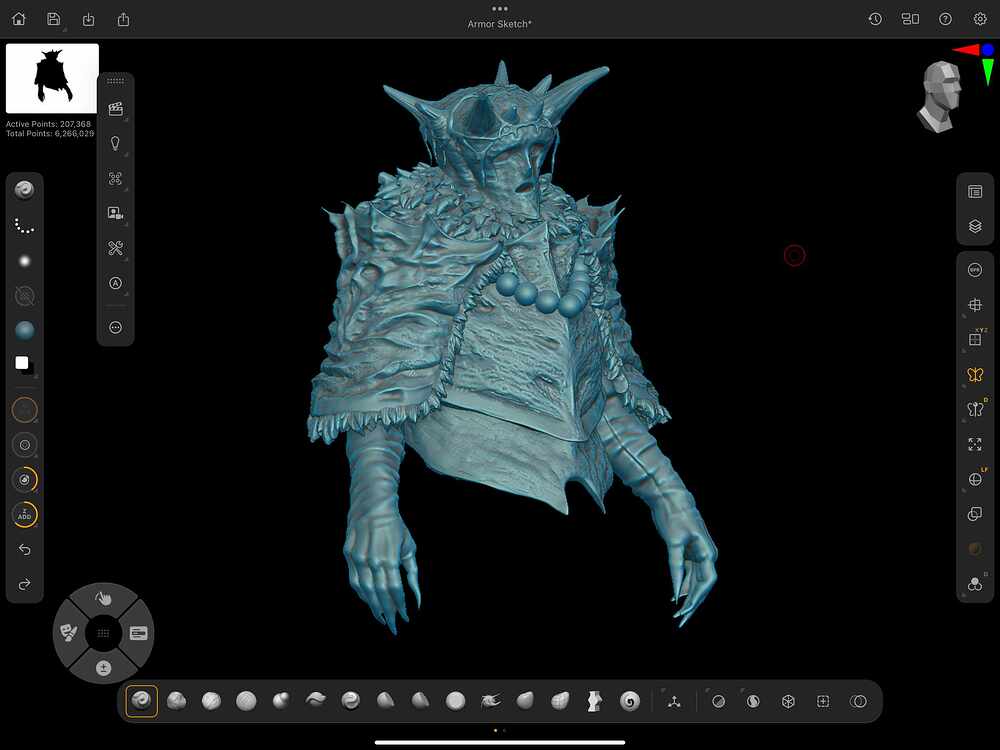Viewport: 1000px width, 750px height.
Task: Adjust the orange arc intensity dial
Action: [24, 480]
